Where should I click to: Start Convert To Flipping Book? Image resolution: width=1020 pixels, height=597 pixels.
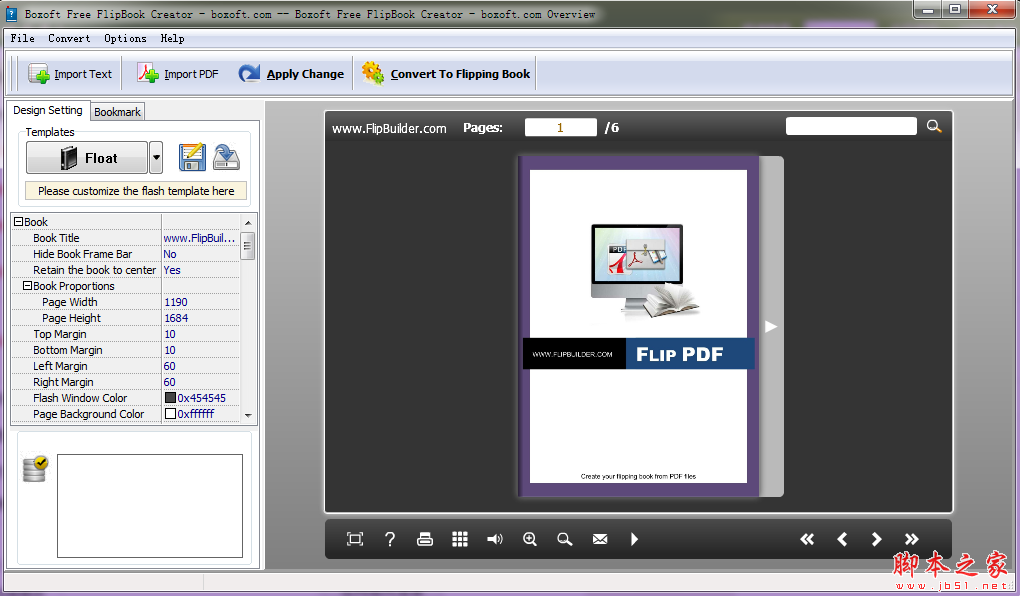[x=444, y=73]
